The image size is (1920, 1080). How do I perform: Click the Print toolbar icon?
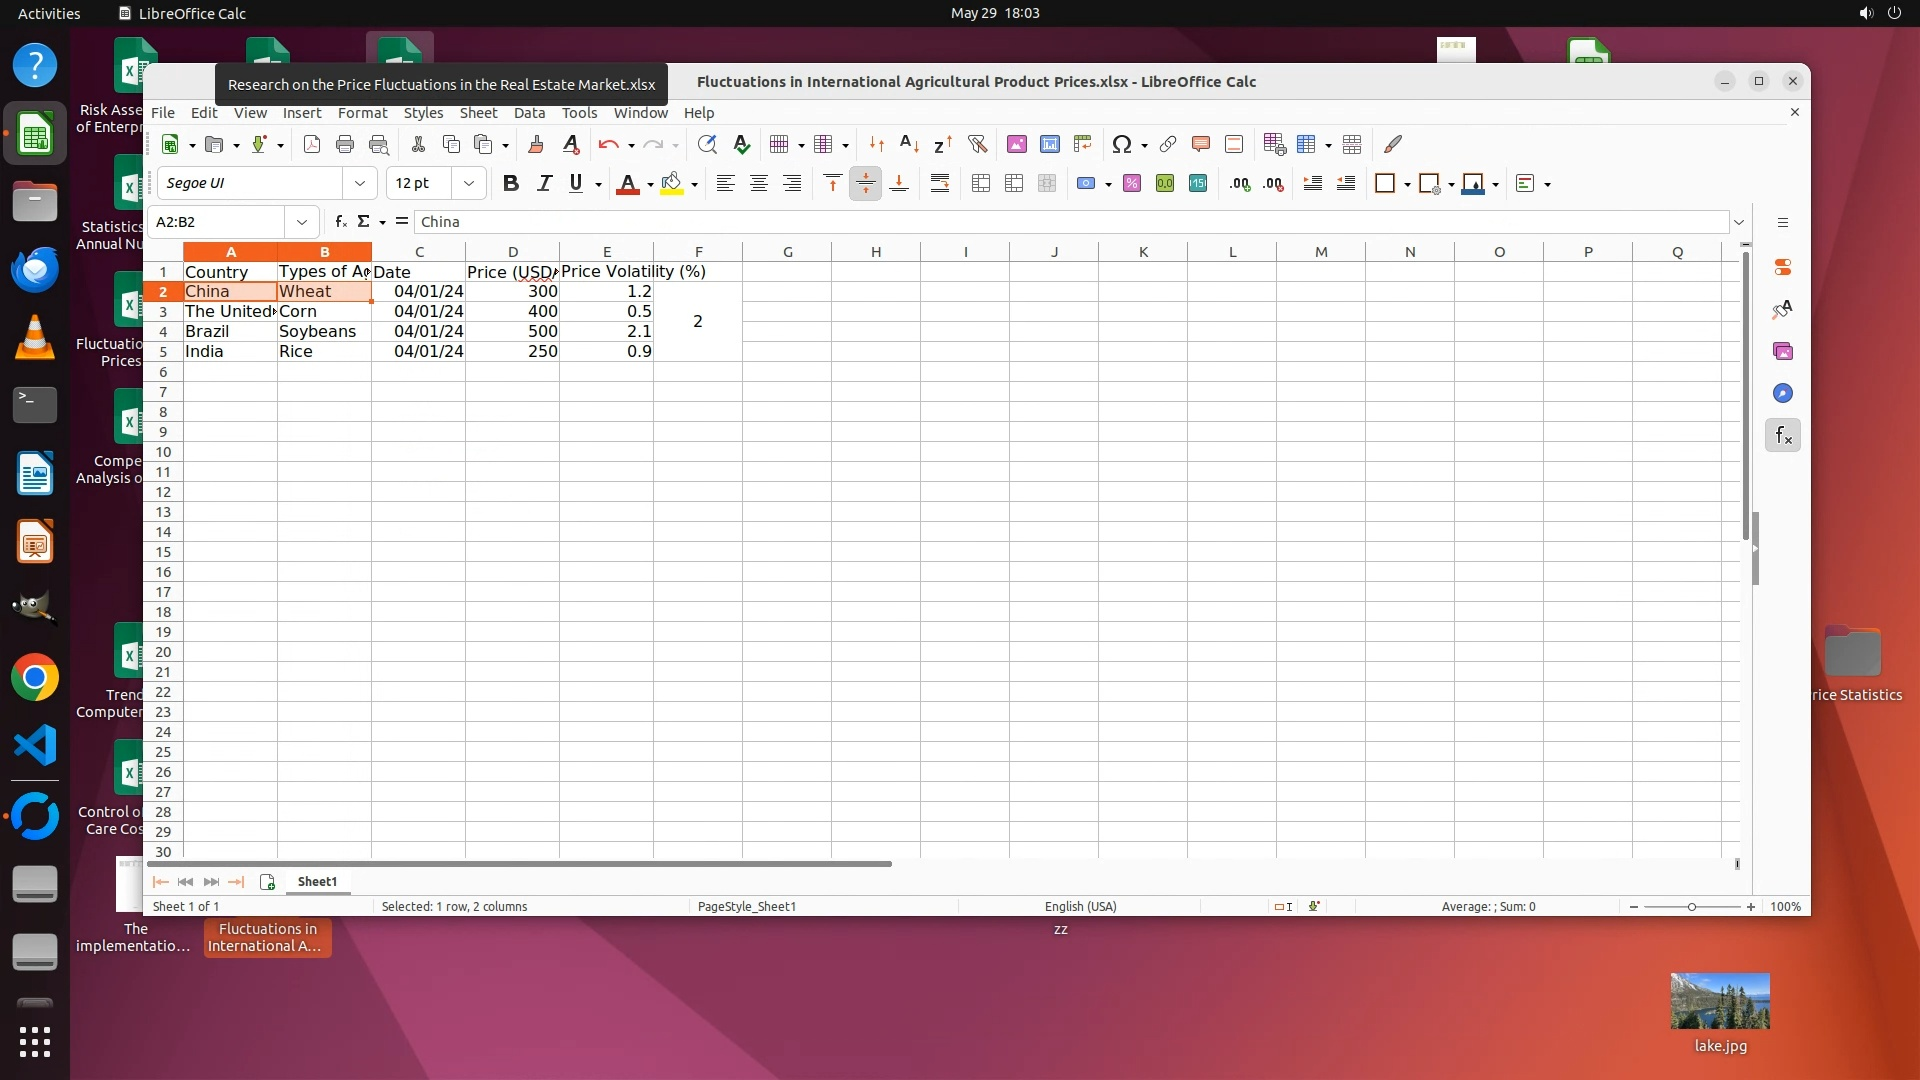[x=345, y=144]
